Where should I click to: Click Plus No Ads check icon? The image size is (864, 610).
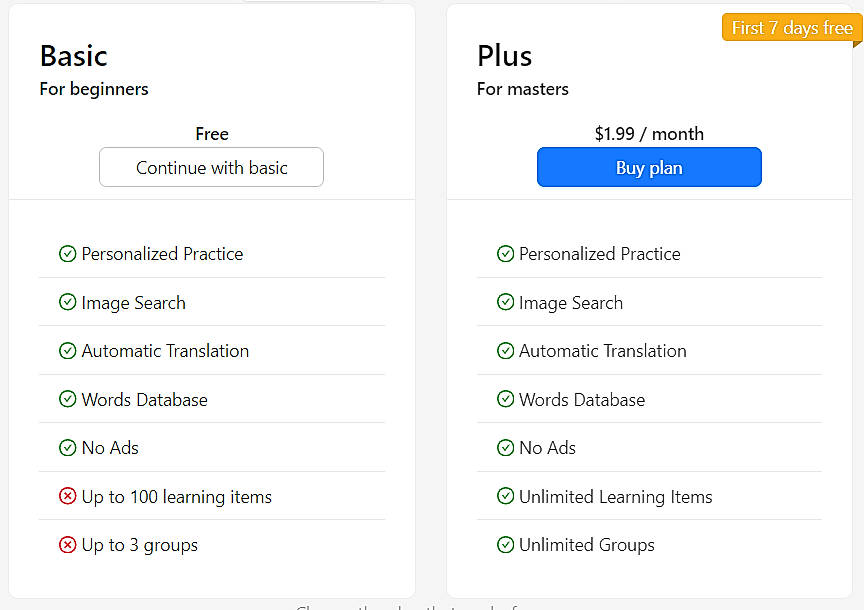point(505,447)
